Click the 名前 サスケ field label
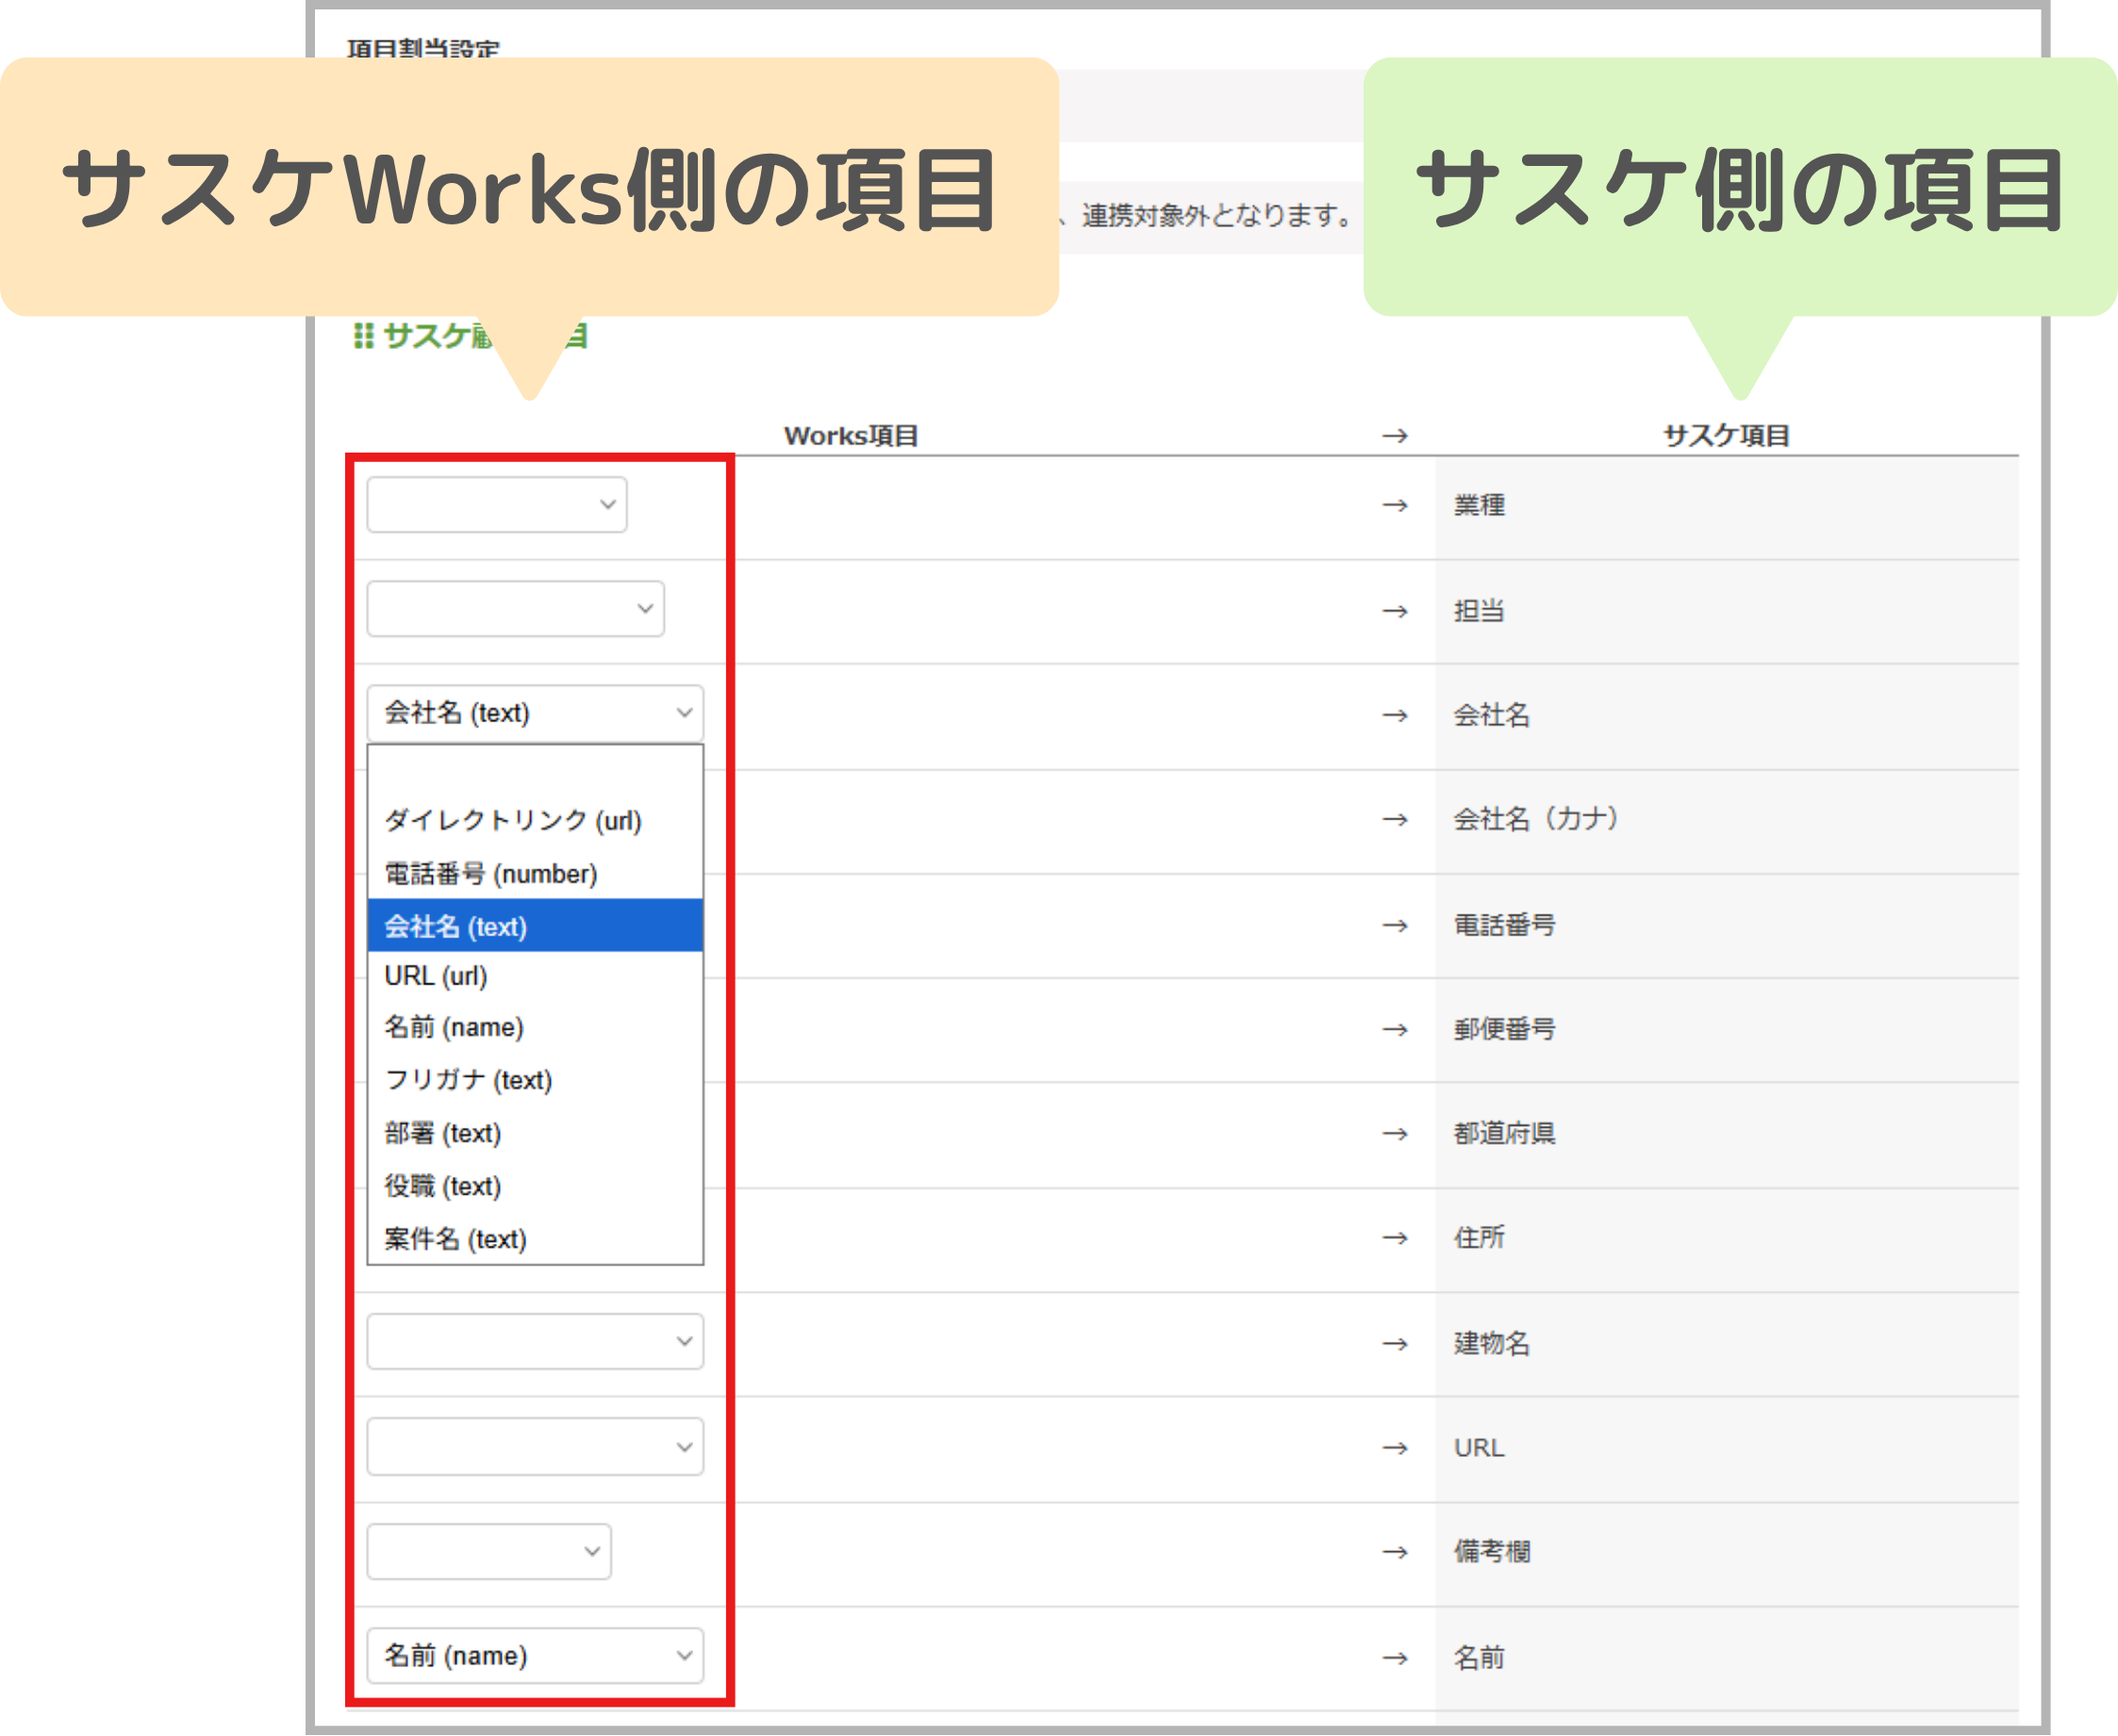The width and height of the screenshot is (2118, 1736). [1479, 1657]
